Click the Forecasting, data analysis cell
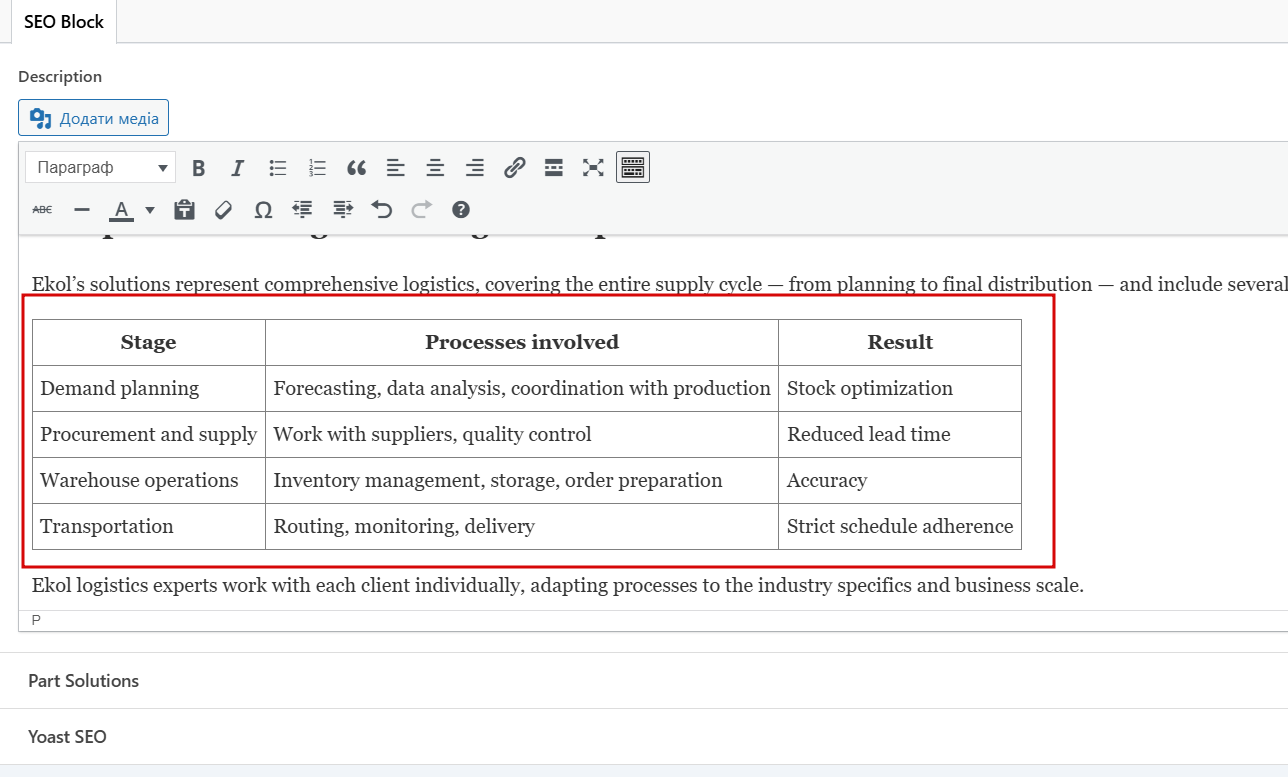 point(522,389)
